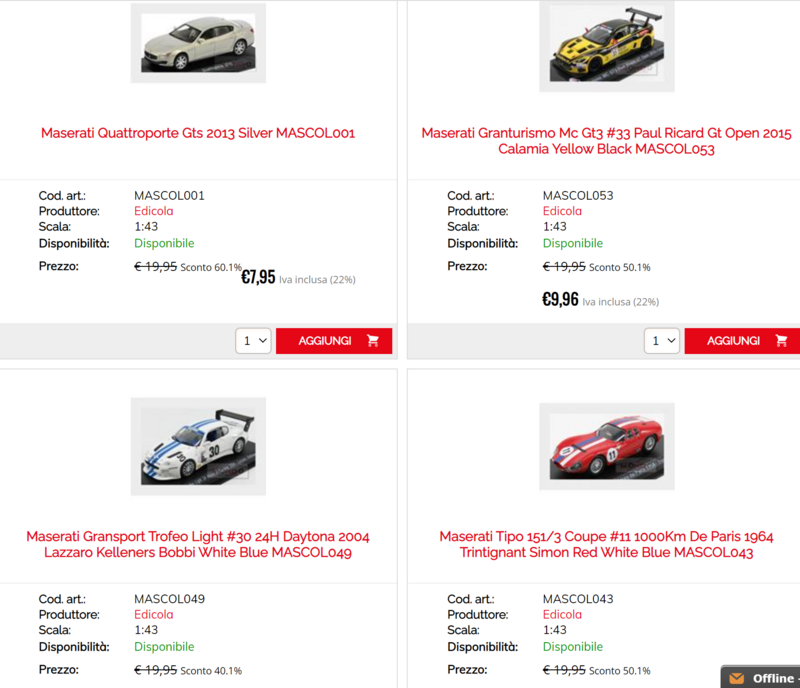
Task: Open Maserati Granturismo Mc Gt3 #33 title link
Action: pos(606,141)
